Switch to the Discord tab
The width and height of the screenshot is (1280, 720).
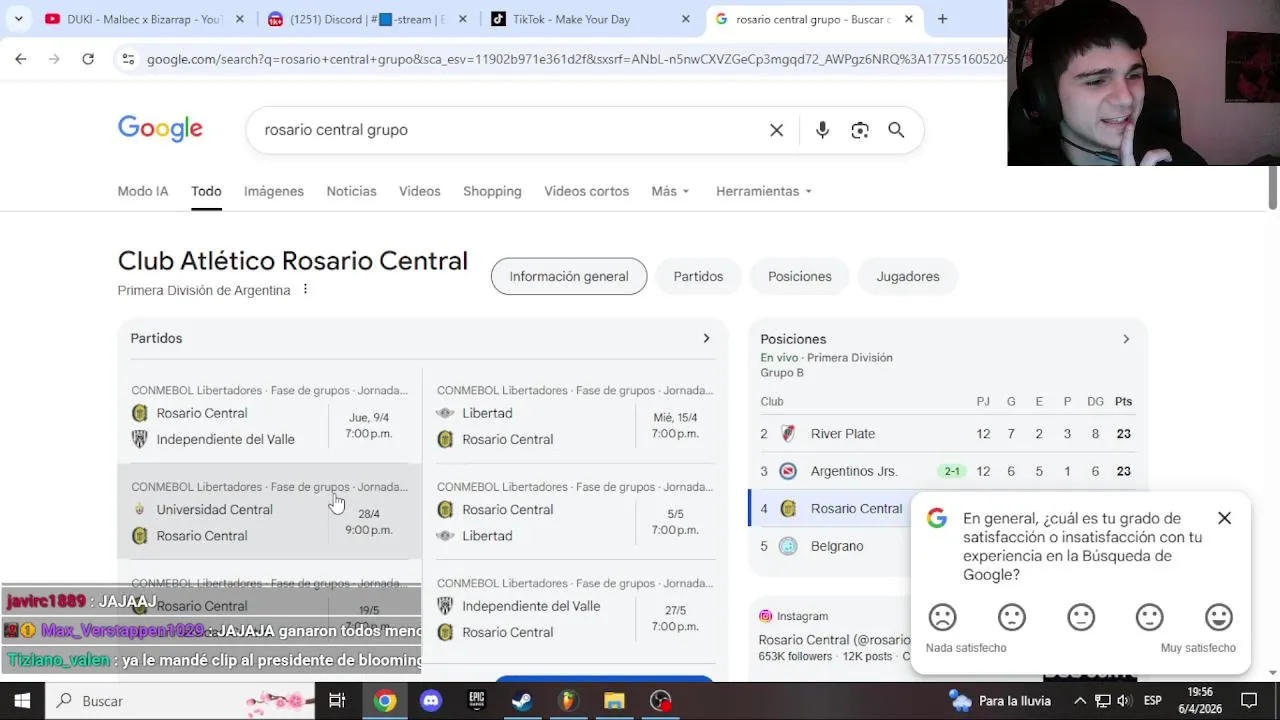pos(367,19)
